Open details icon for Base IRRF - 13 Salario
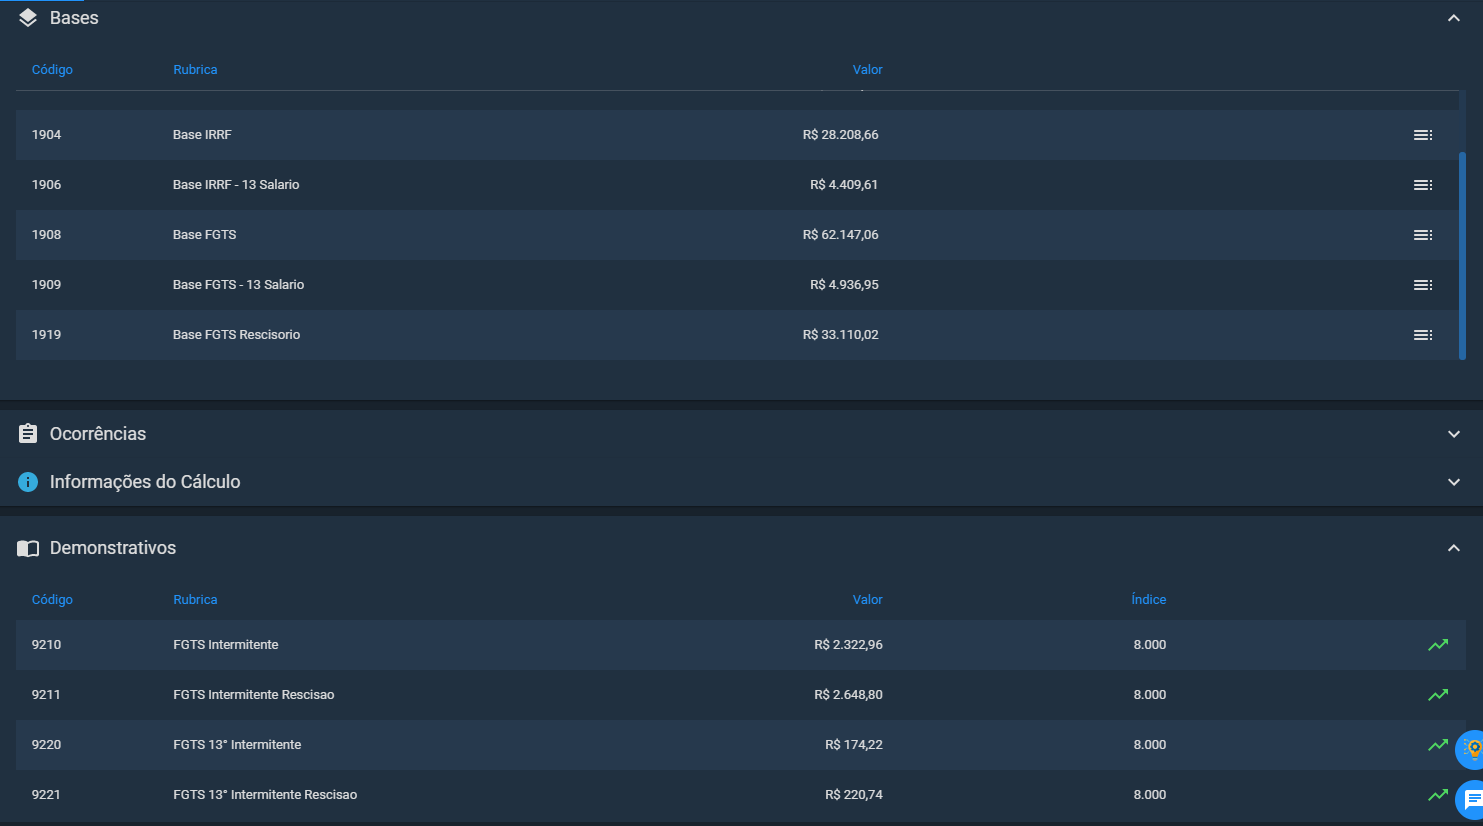 (x=1423, y=185)
